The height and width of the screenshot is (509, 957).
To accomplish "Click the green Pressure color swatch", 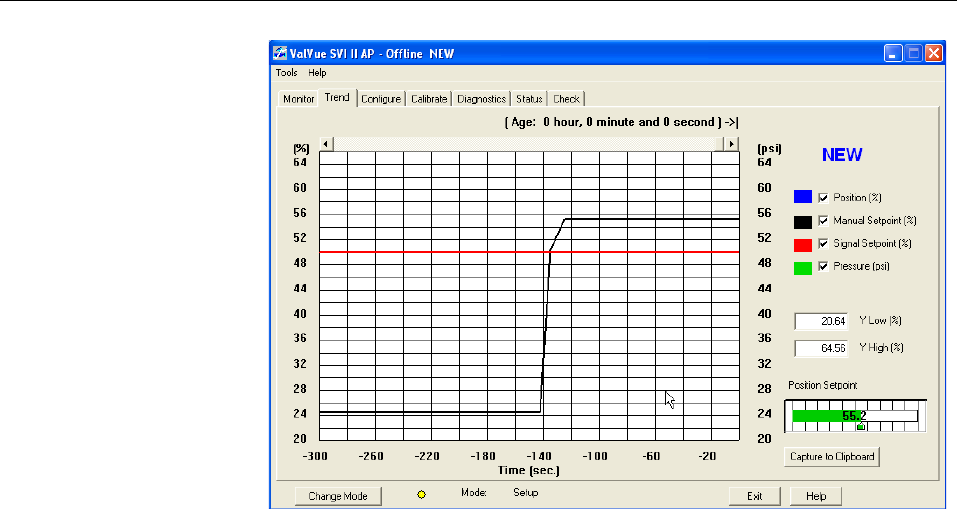I will [x=803, y=268].
